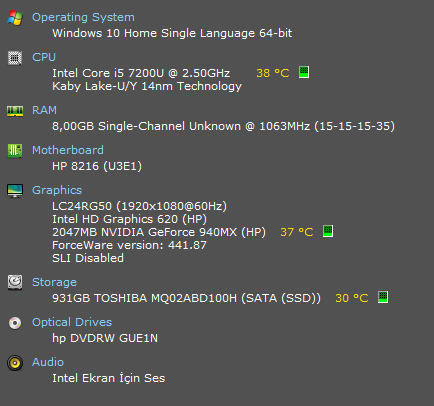Click the Audio speaker icon
The width and height of the screenshot is (434, 406).
tap(15, 363)
